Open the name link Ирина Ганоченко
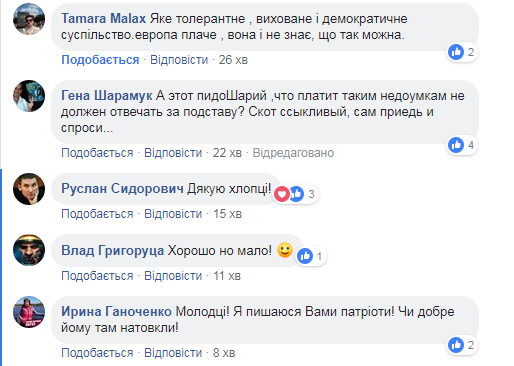This screenshot has height=366, width=514. pos(116,312)
